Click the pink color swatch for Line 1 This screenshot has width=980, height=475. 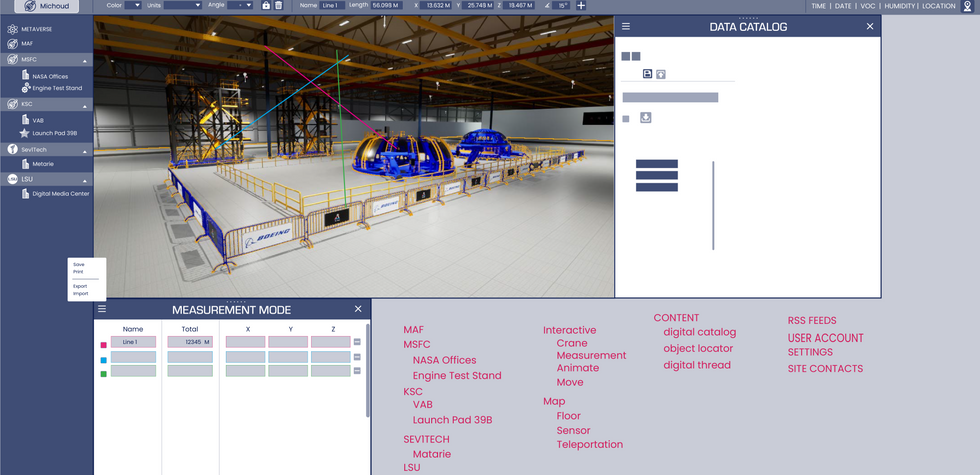104,345
